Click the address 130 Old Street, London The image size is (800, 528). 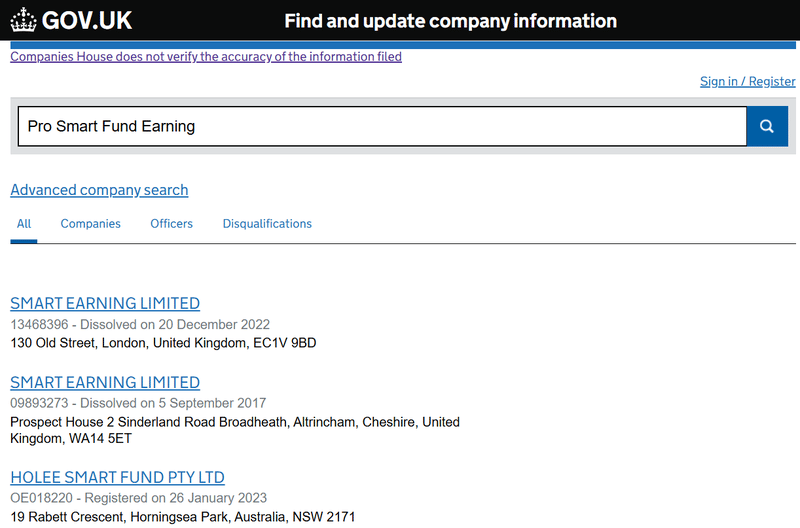click(x=163, y=343)
